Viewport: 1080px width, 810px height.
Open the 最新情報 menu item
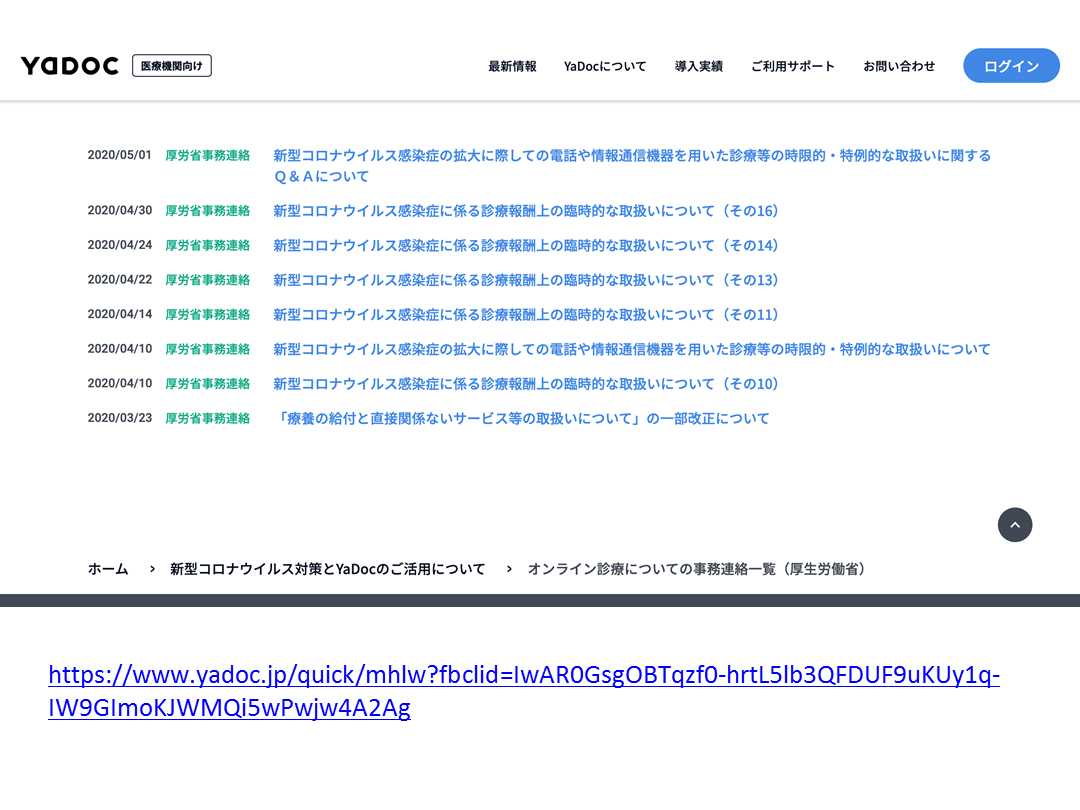tap(512, 66)
